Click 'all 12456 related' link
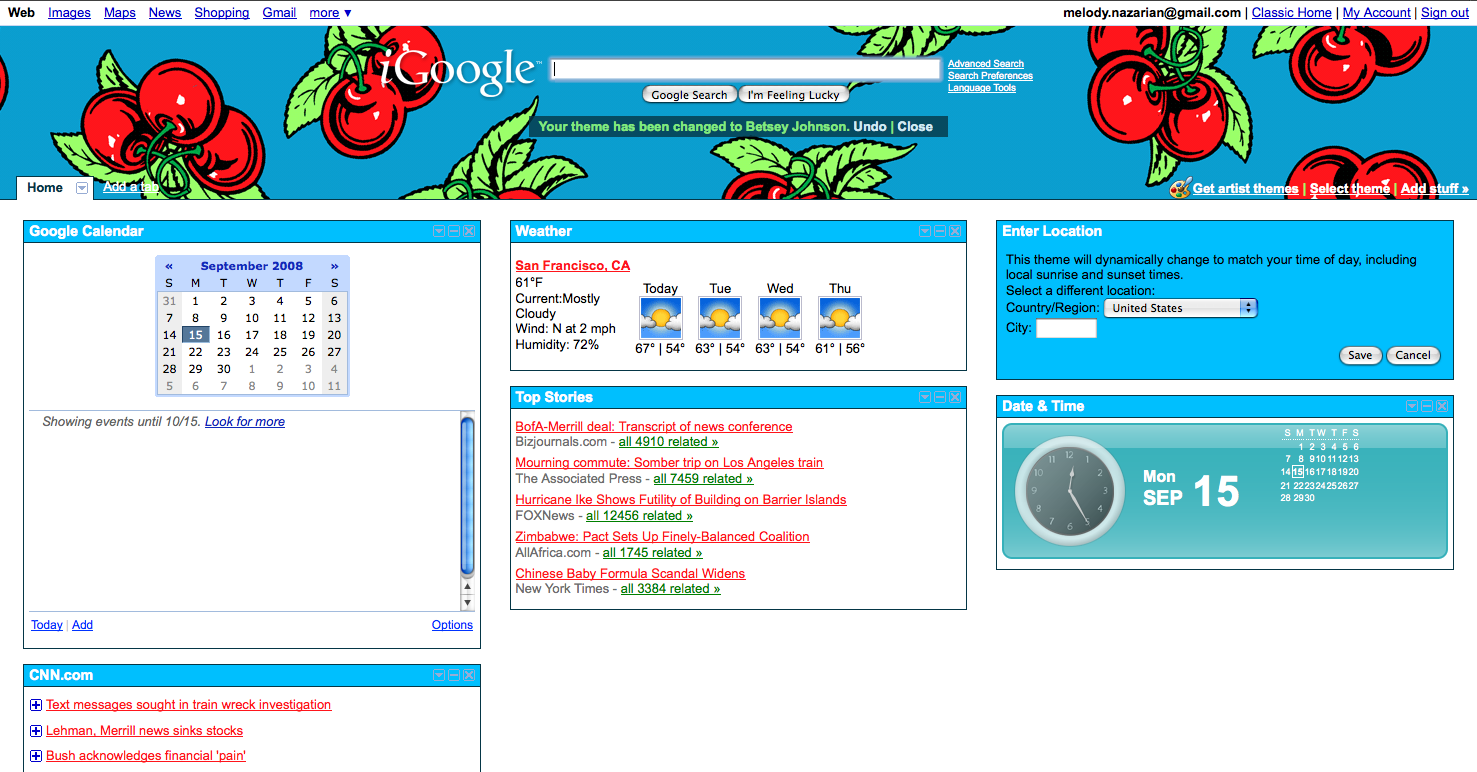The height and width of the screenshot is (772, 1477). click(640, 516)
